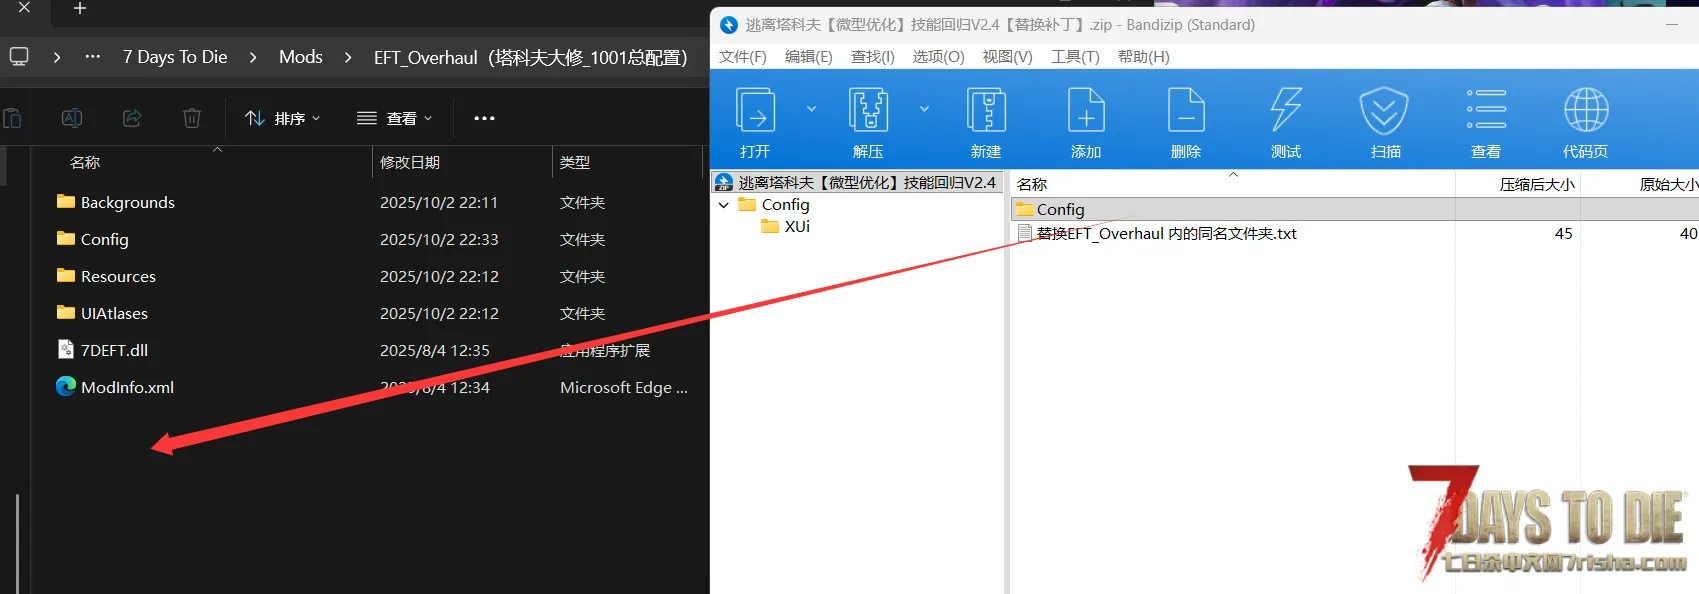Click the Delete (删除) toolbar icon
The width and height of the screenshot is (1699, 594).
(x=1186, y=111)
